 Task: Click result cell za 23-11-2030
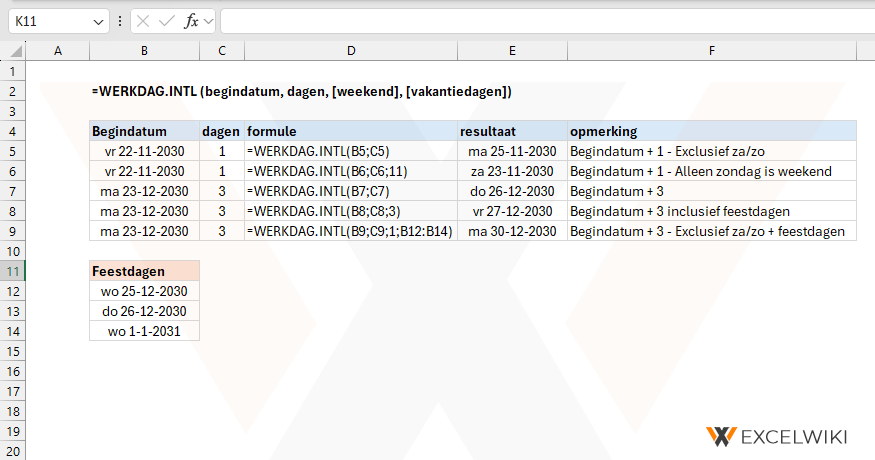(512, 171)
